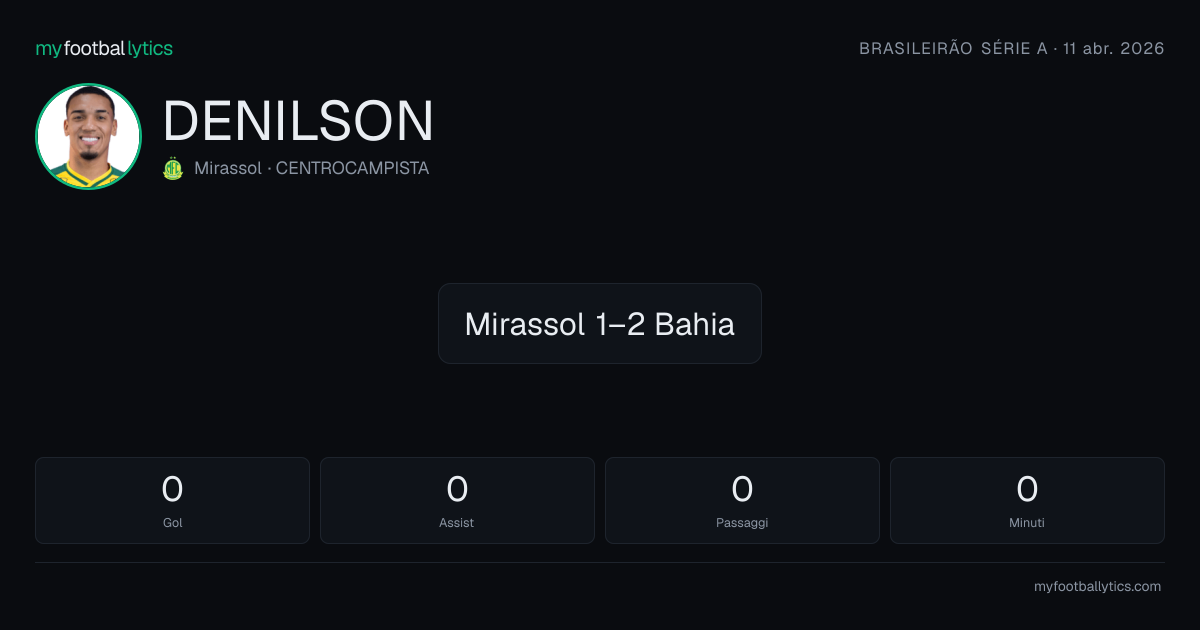The height and width of the screenshot is (630, 1200).
Task: Click the DENILSON player name heading
Action: point(298,120)
